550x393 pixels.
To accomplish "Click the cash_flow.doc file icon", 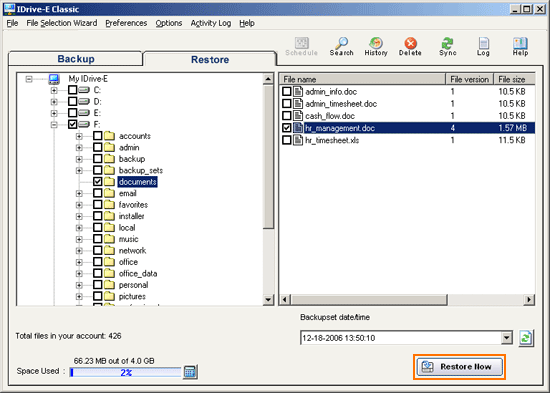I will (298, 115).
